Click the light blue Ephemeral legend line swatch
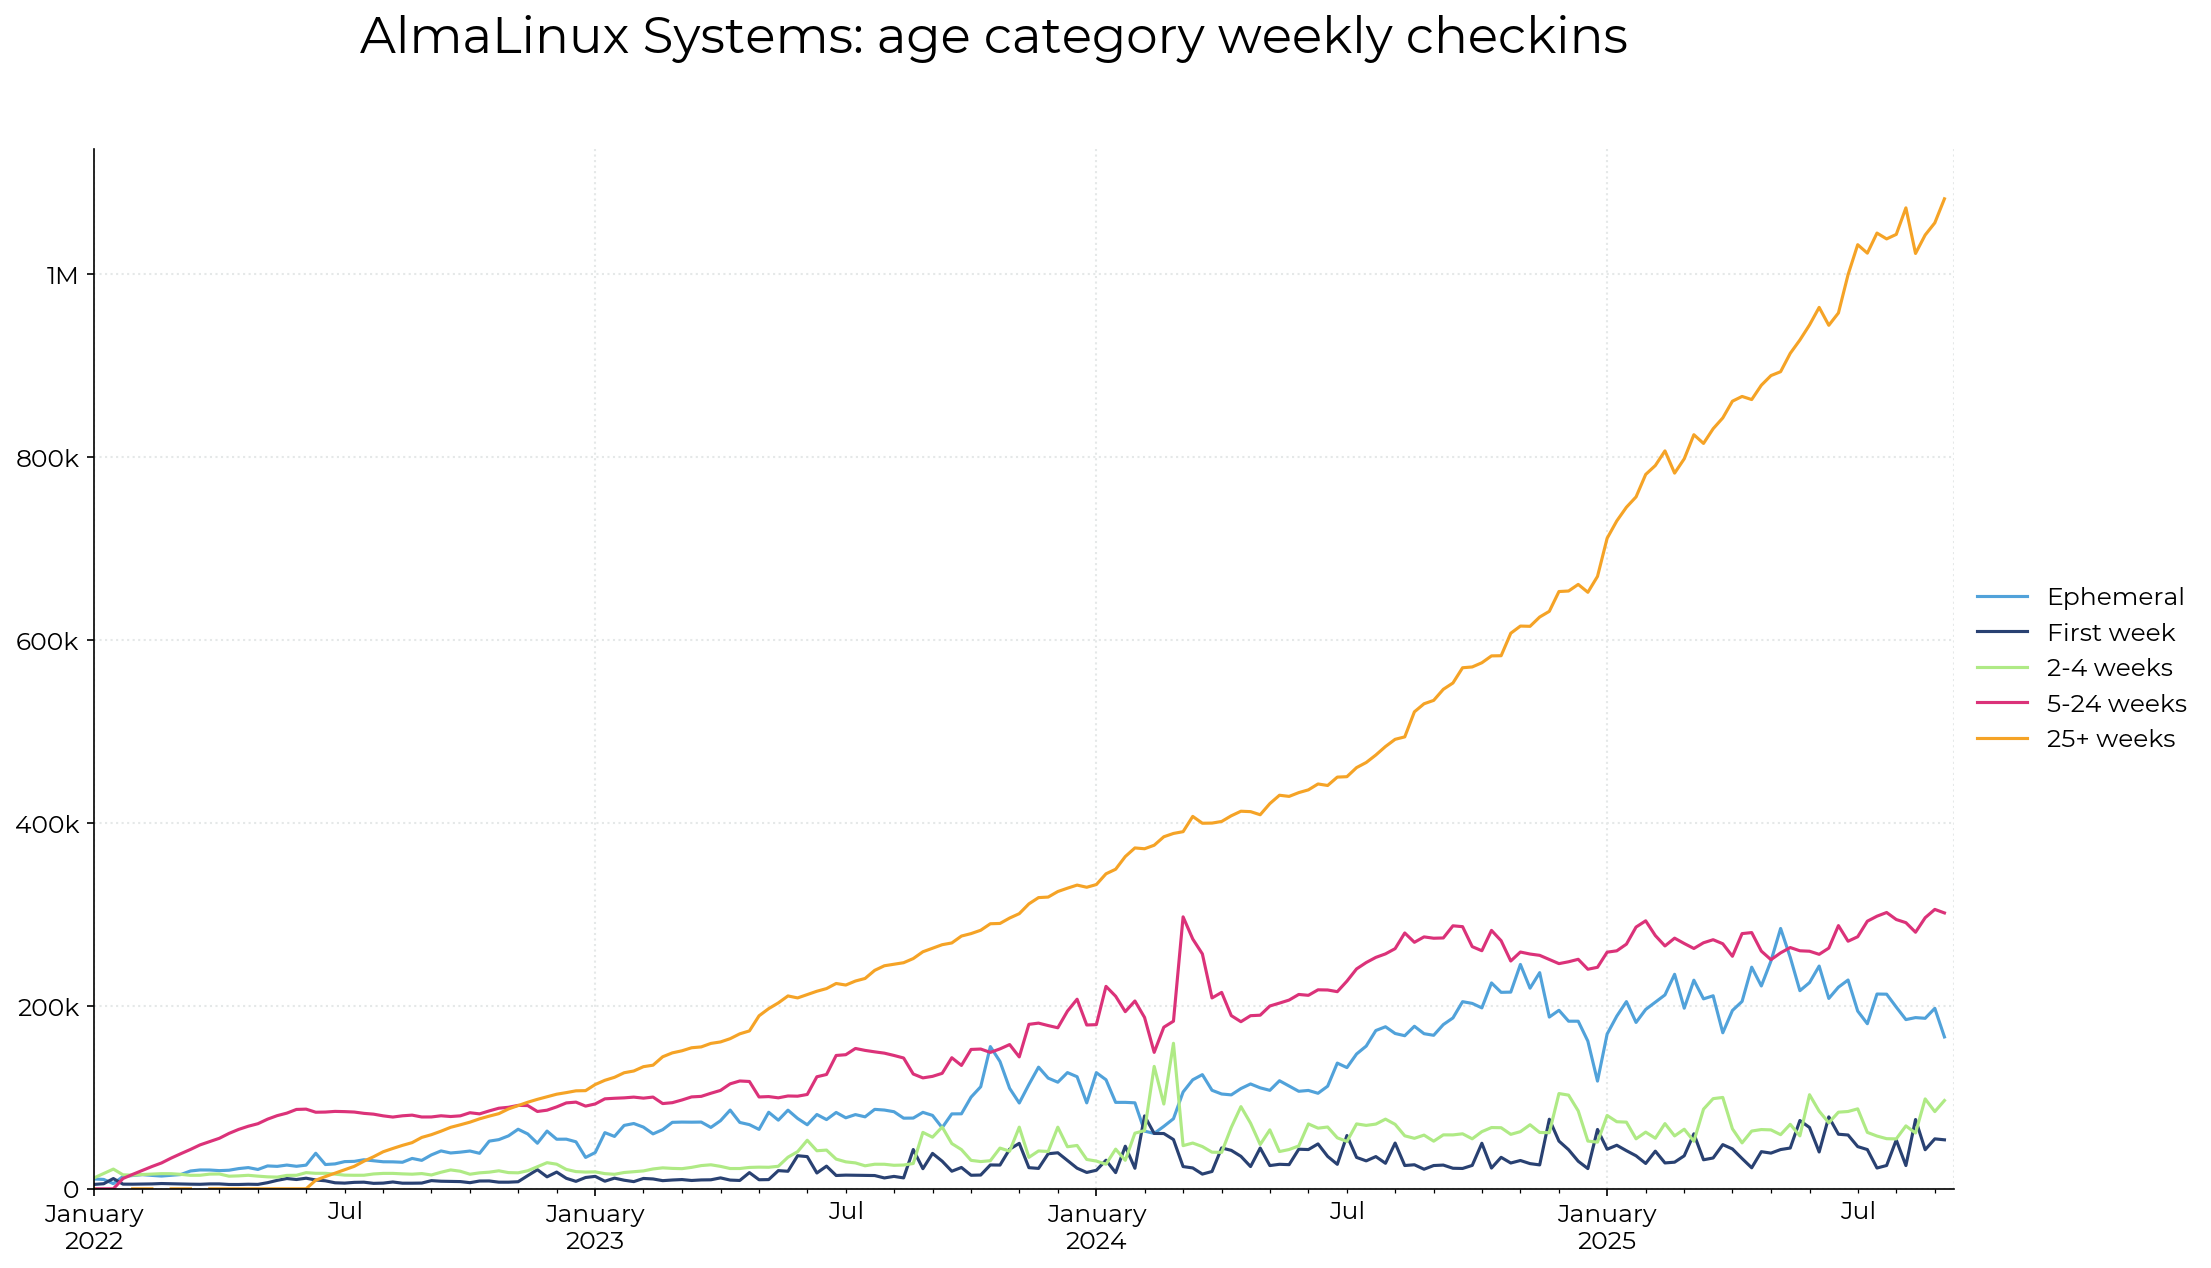 click(x=2002, y=597)
